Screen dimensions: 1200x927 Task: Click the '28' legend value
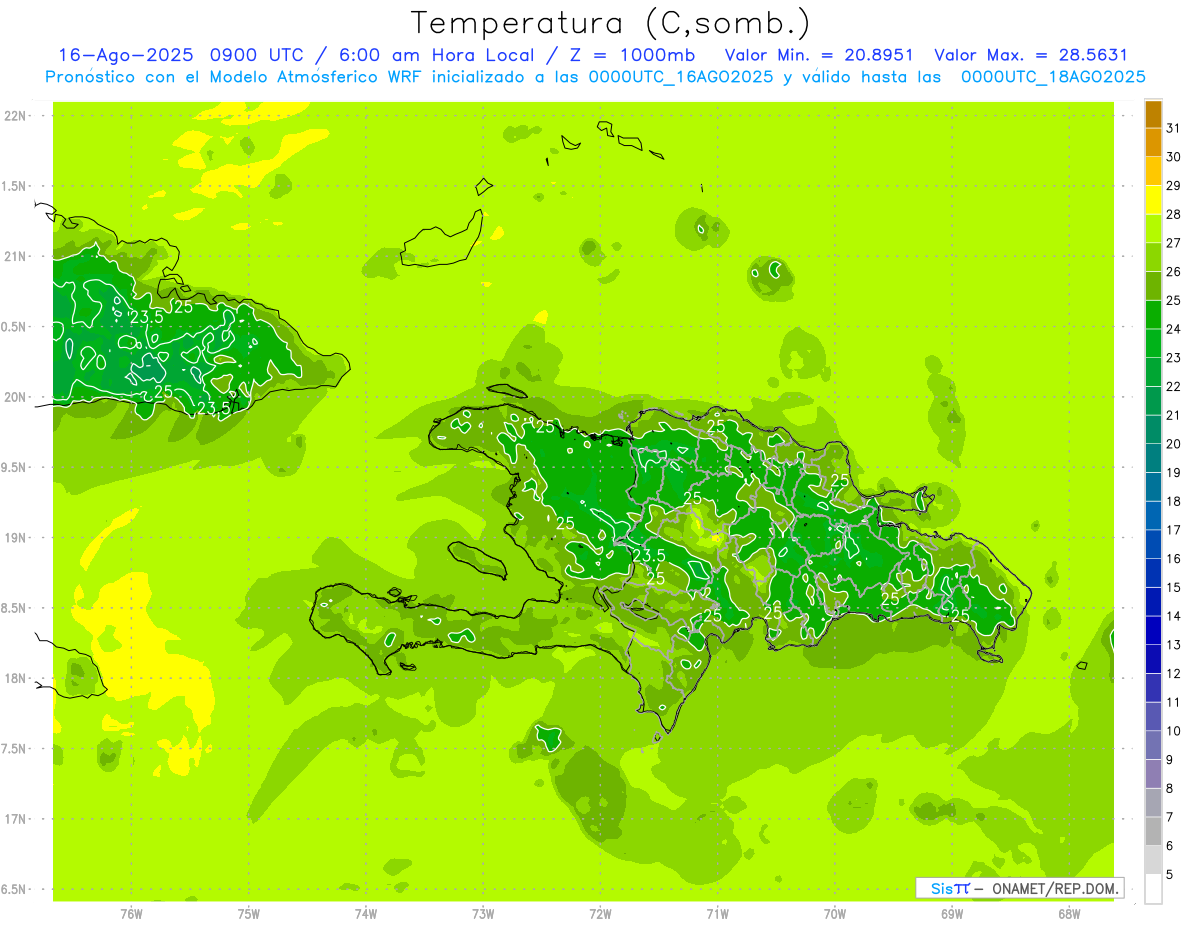tap(1173, 215)
